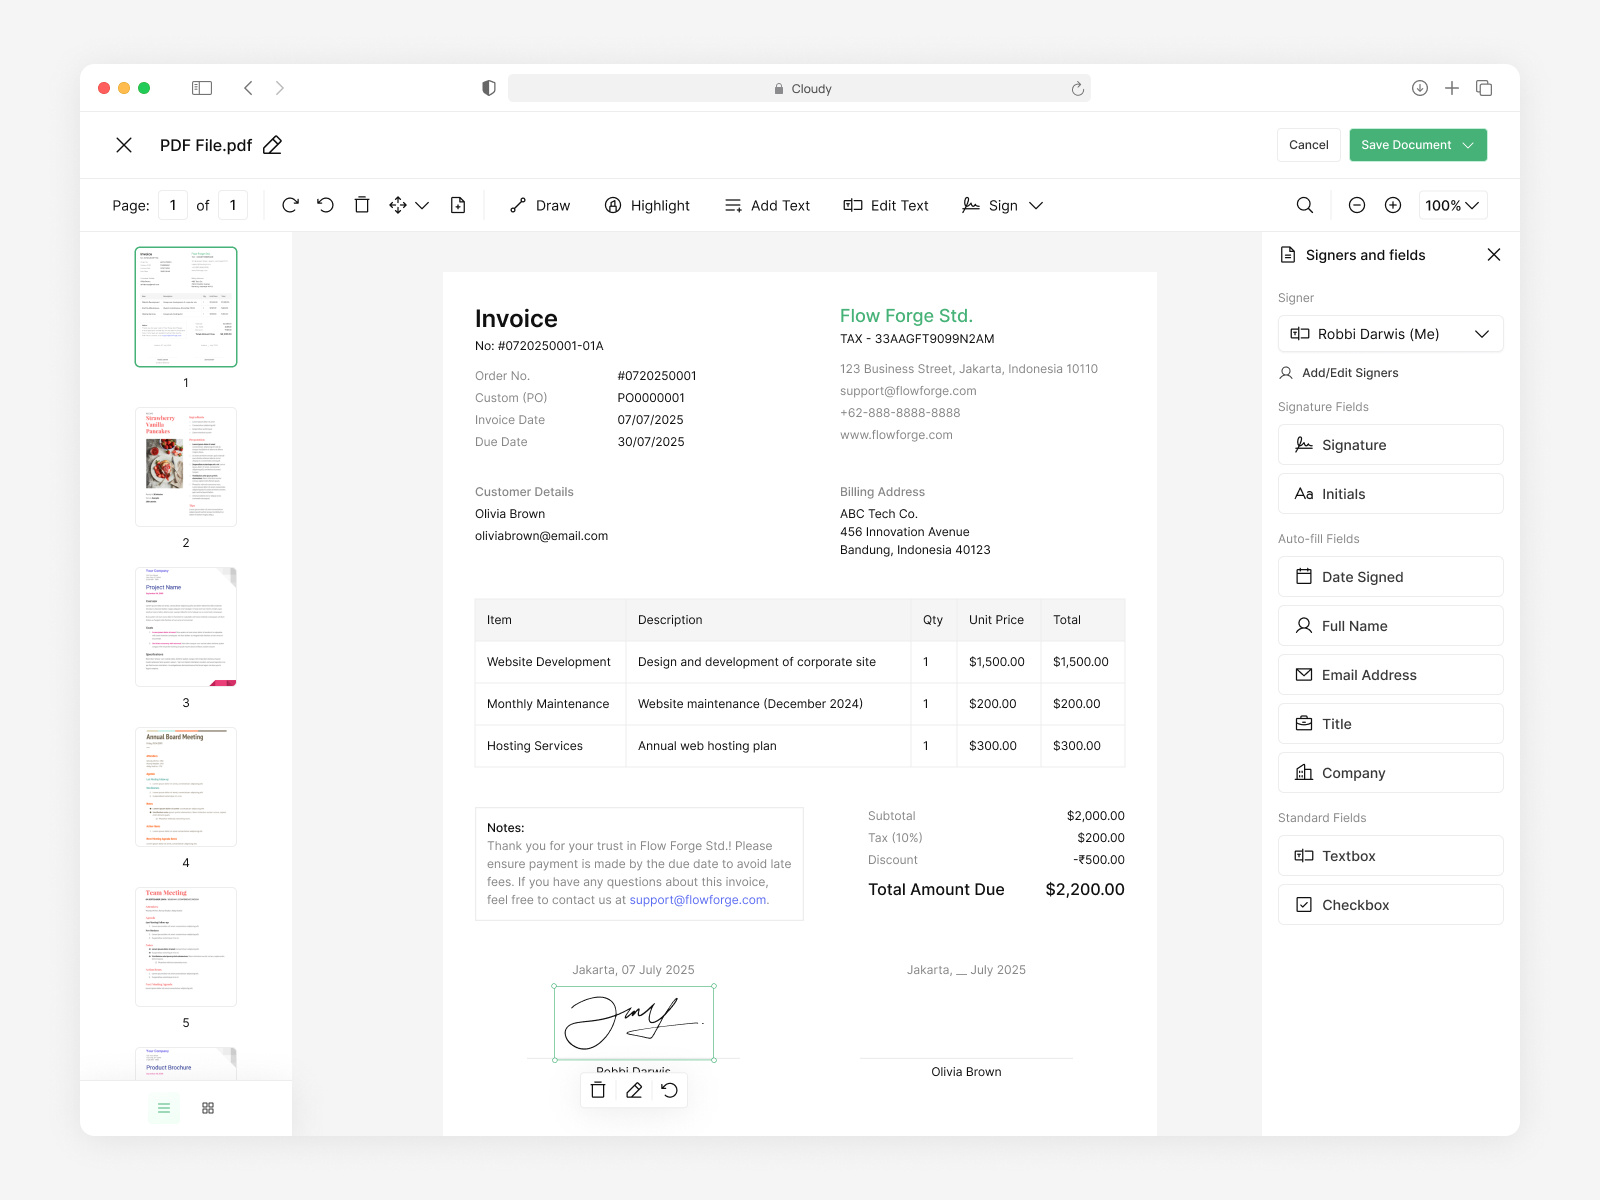The width and height of the screenshot is (1600, 1200).
Task: Open the 100% zoom level dropdown
Action: point(1452,205)
